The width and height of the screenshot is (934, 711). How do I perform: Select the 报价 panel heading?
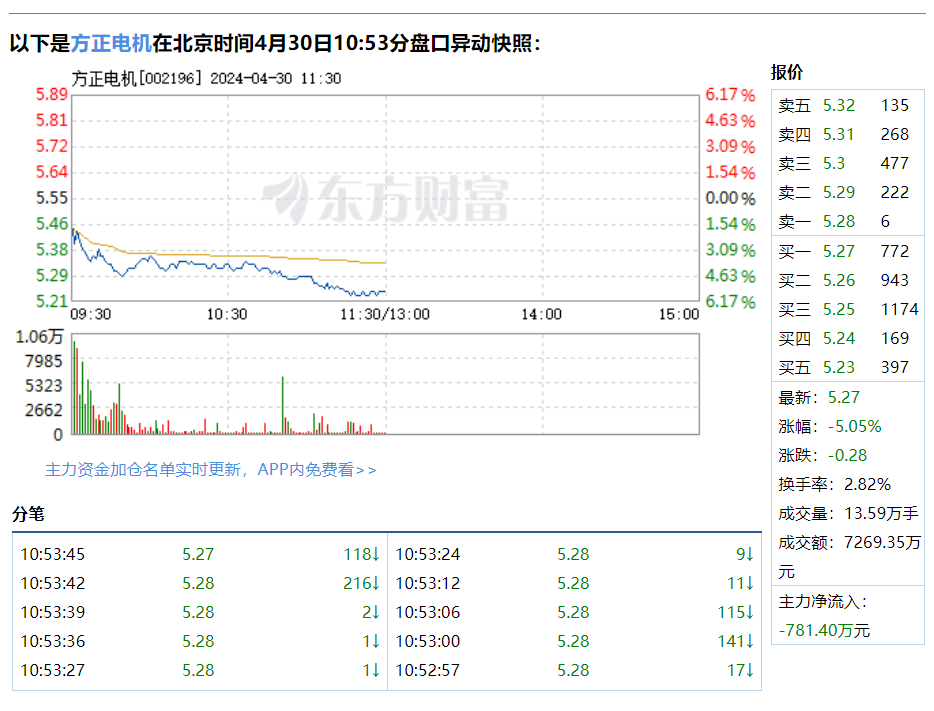tap(787, 72)
